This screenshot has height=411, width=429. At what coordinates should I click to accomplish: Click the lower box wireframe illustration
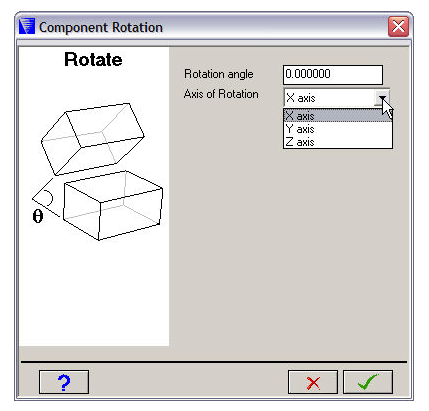113,205
